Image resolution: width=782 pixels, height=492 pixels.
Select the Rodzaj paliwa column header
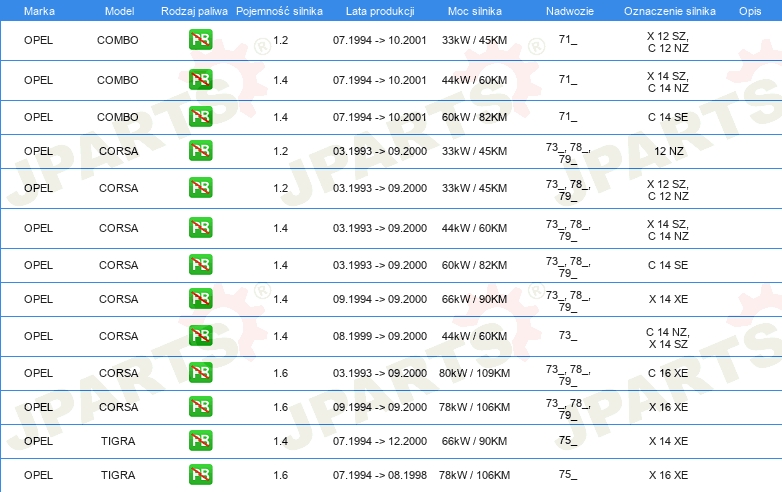[194, 11]
